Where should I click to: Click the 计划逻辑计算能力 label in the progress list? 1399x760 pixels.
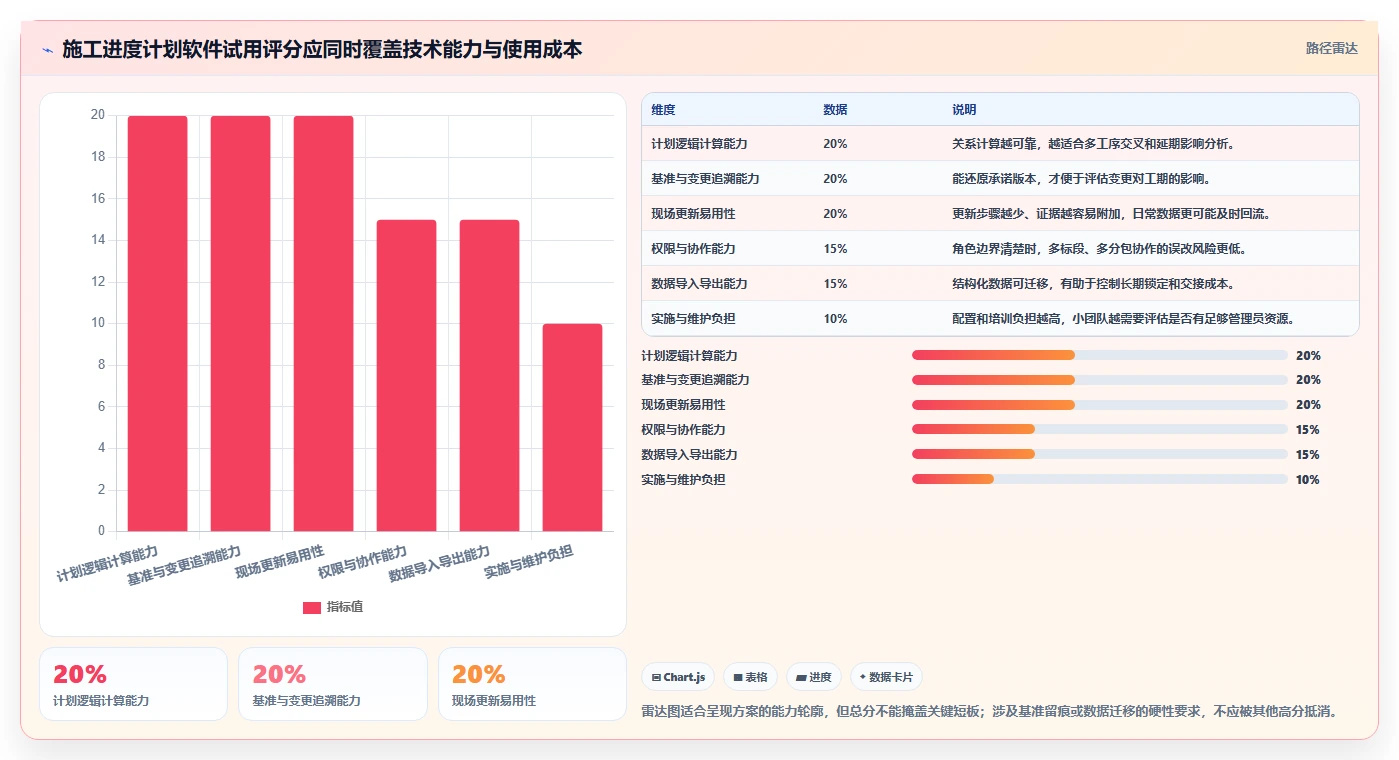pos(689,356)
